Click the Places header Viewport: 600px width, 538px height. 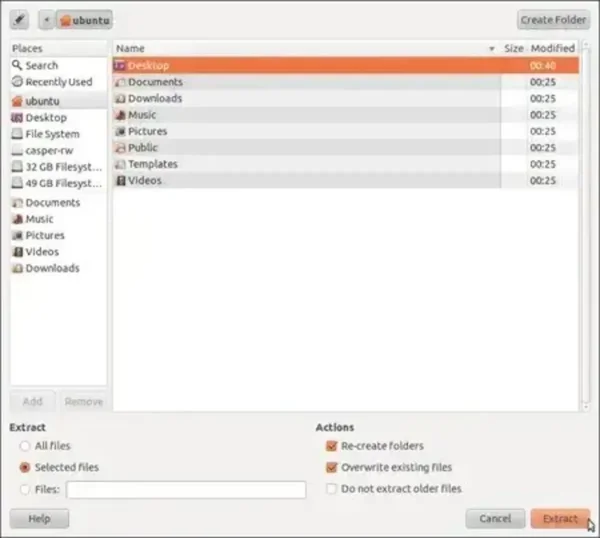click(59, 48)
